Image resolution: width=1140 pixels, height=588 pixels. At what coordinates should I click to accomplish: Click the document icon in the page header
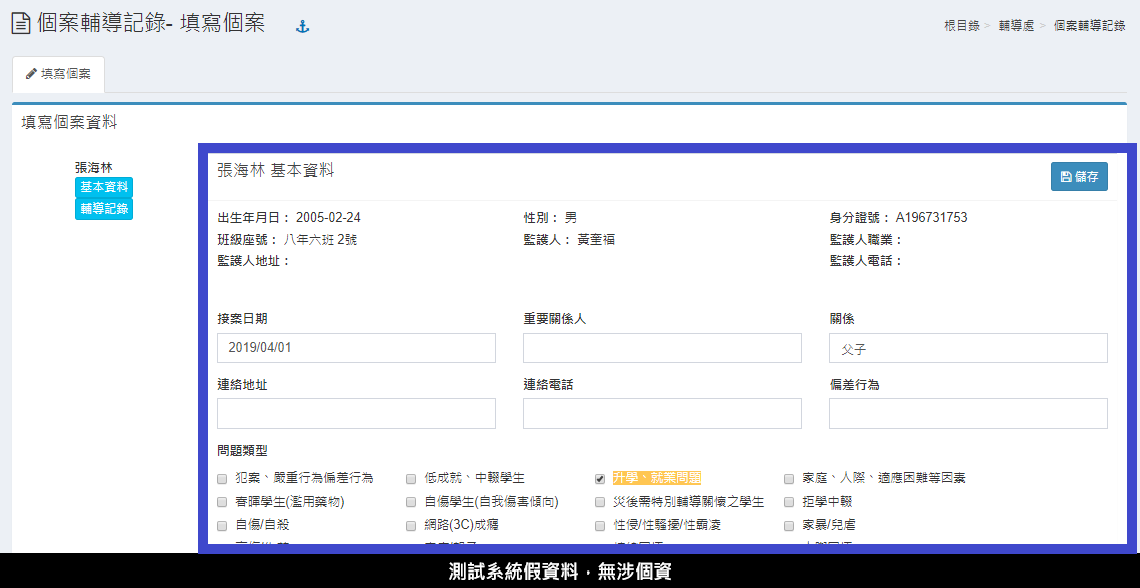point(20,25)
